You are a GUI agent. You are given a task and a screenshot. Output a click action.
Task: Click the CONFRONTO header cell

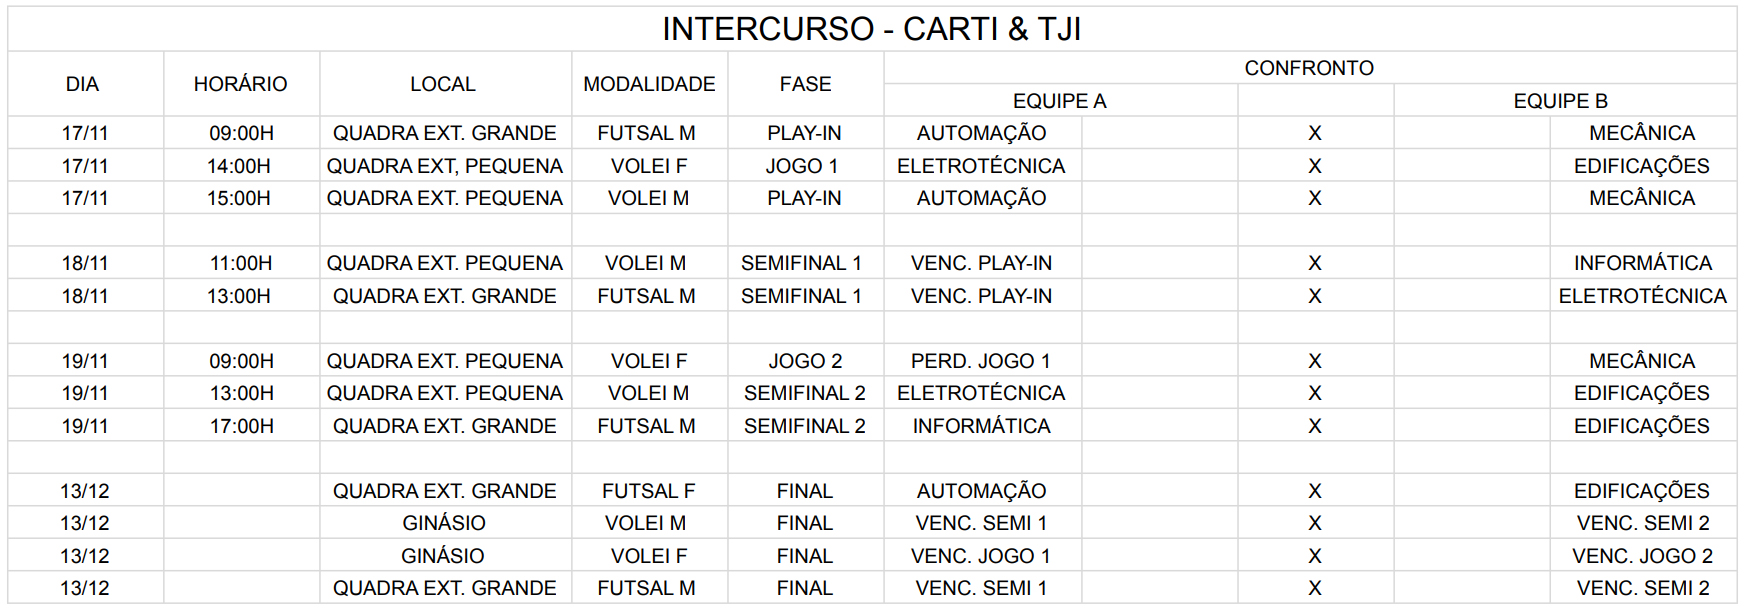tap(1308, 68)
